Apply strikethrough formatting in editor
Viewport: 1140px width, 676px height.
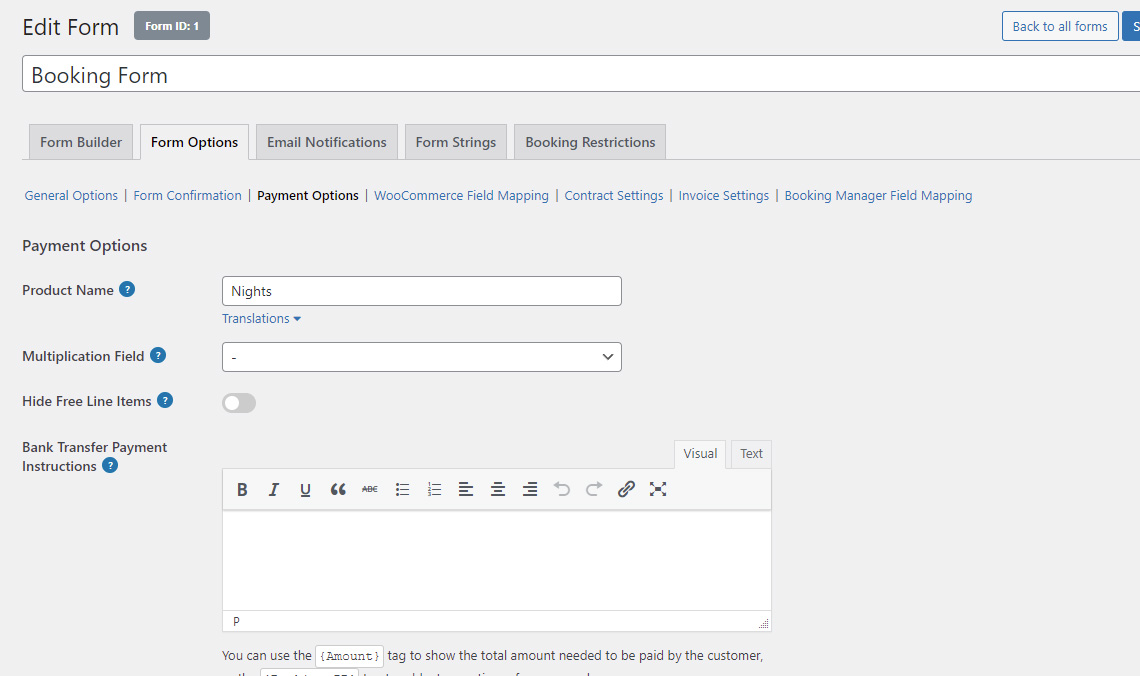click(370, 489)
